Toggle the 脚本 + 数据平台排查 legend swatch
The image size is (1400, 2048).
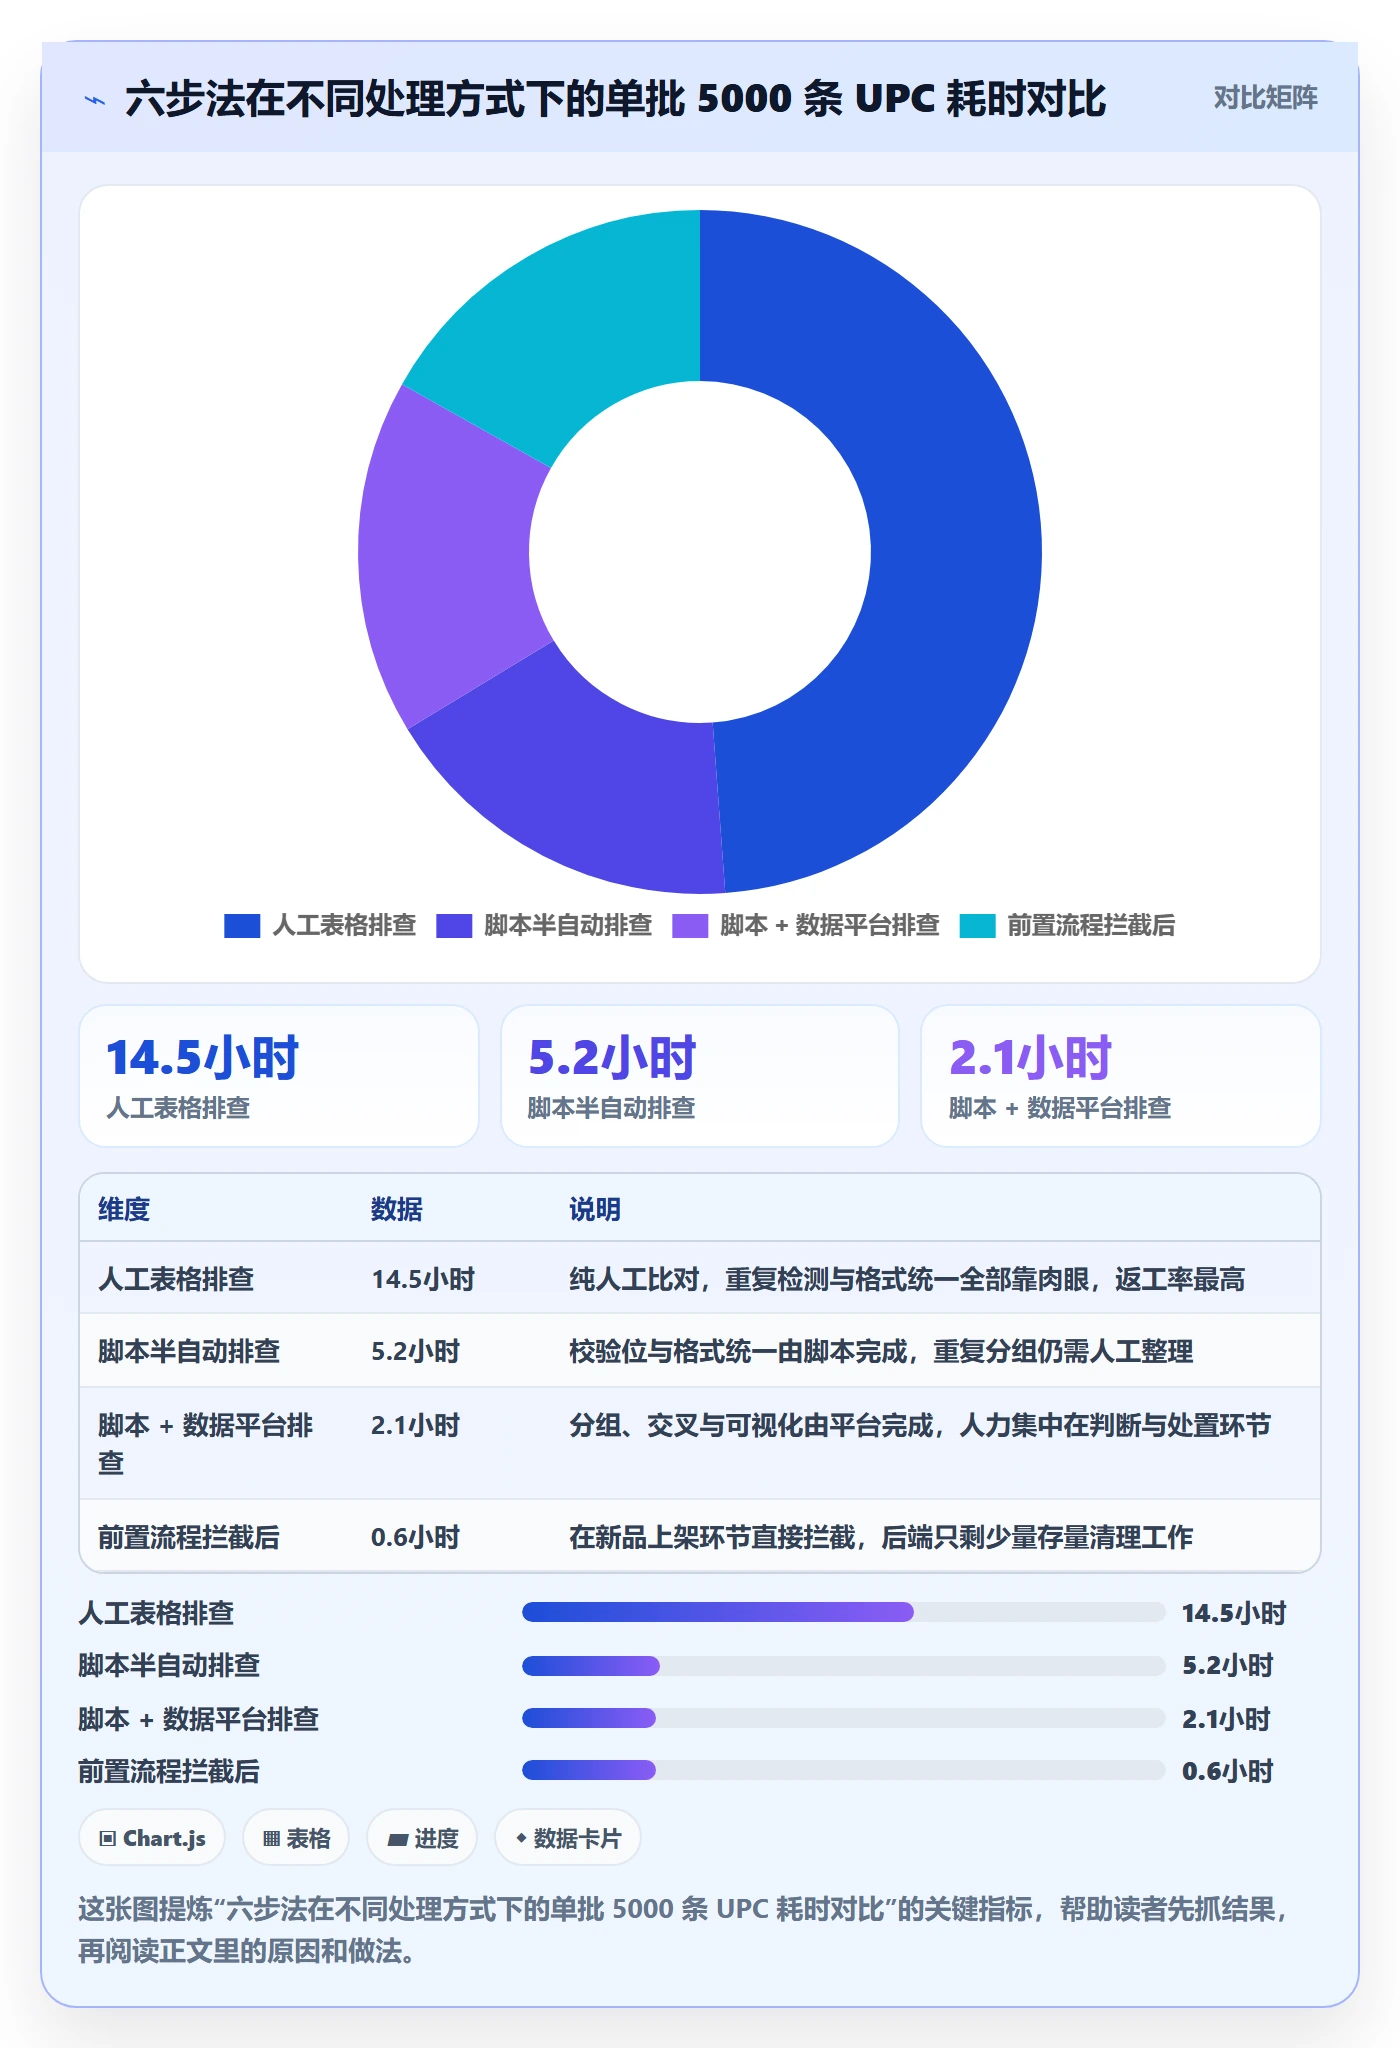click(690, 926)
